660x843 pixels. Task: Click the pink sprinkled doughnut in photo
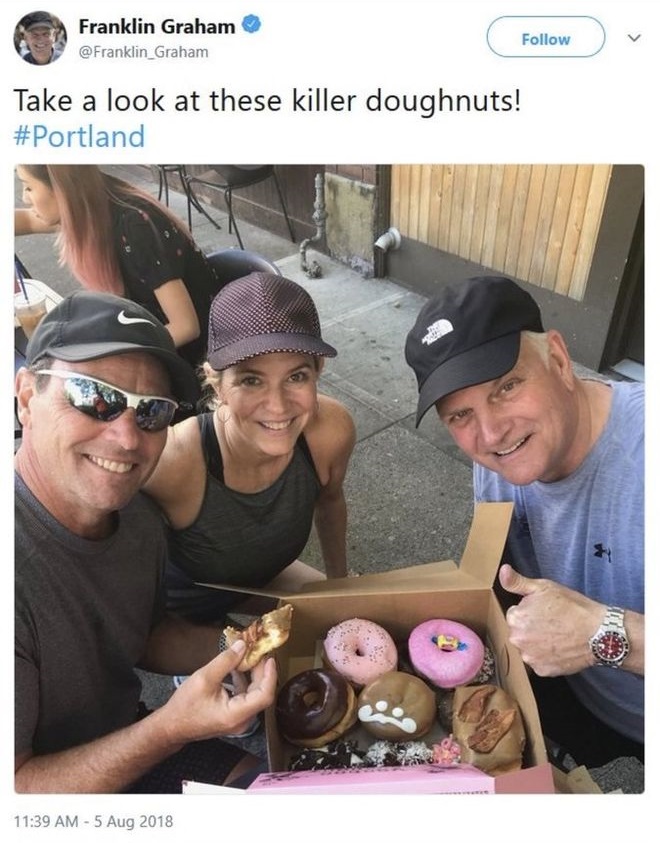tap(360, 653)
